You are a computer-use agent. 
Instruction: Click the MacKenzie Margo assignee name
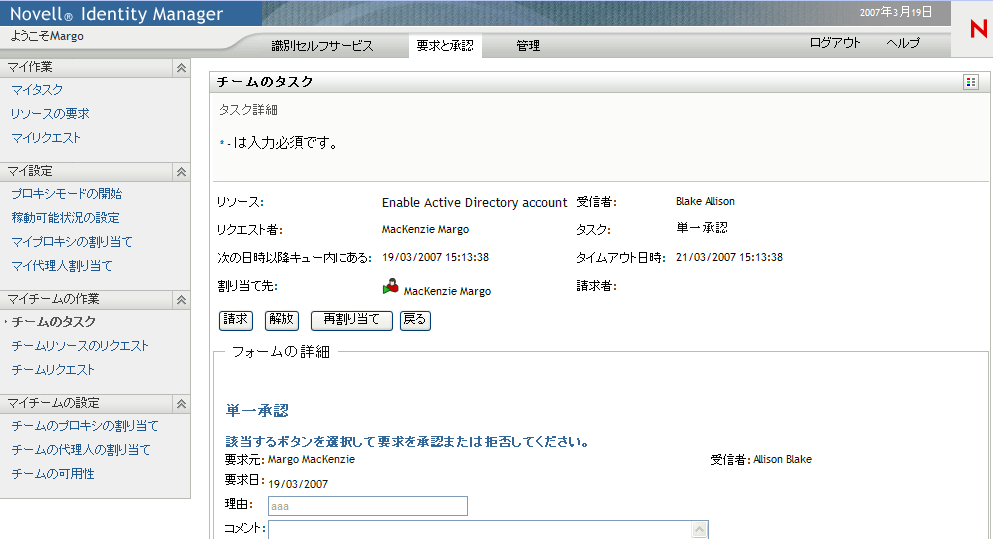click(447, 291)
